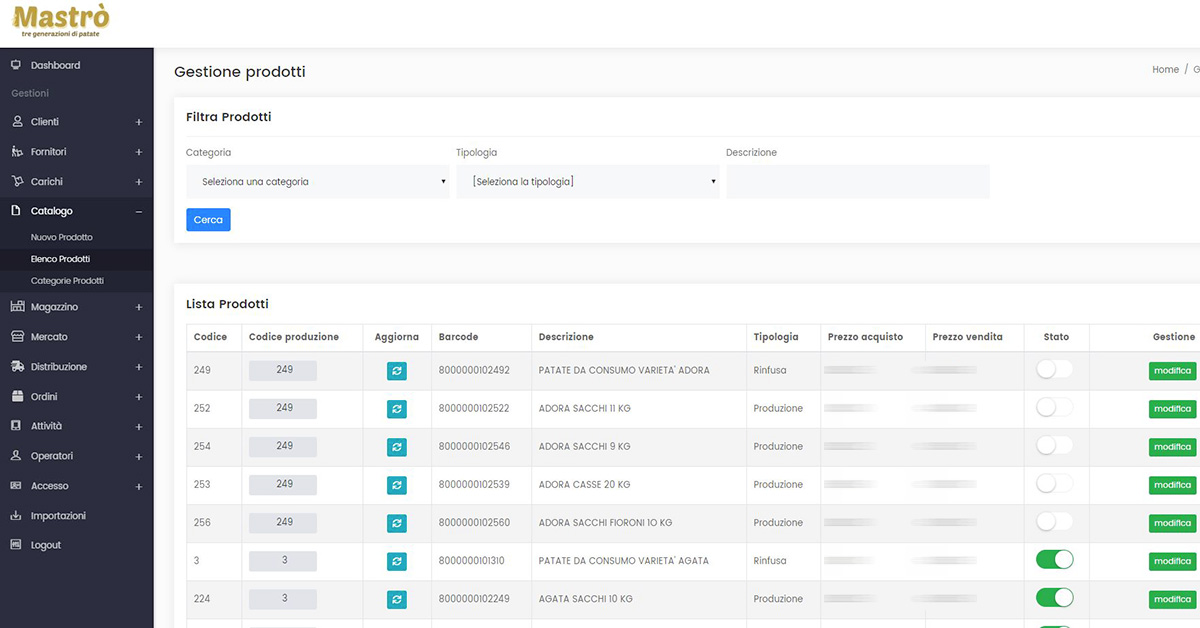The width and height of the screenshot is (1200, 628).
Task: Enable status toggle for ADORA SACCHI 9 KG
Action: coord(1054,445)
